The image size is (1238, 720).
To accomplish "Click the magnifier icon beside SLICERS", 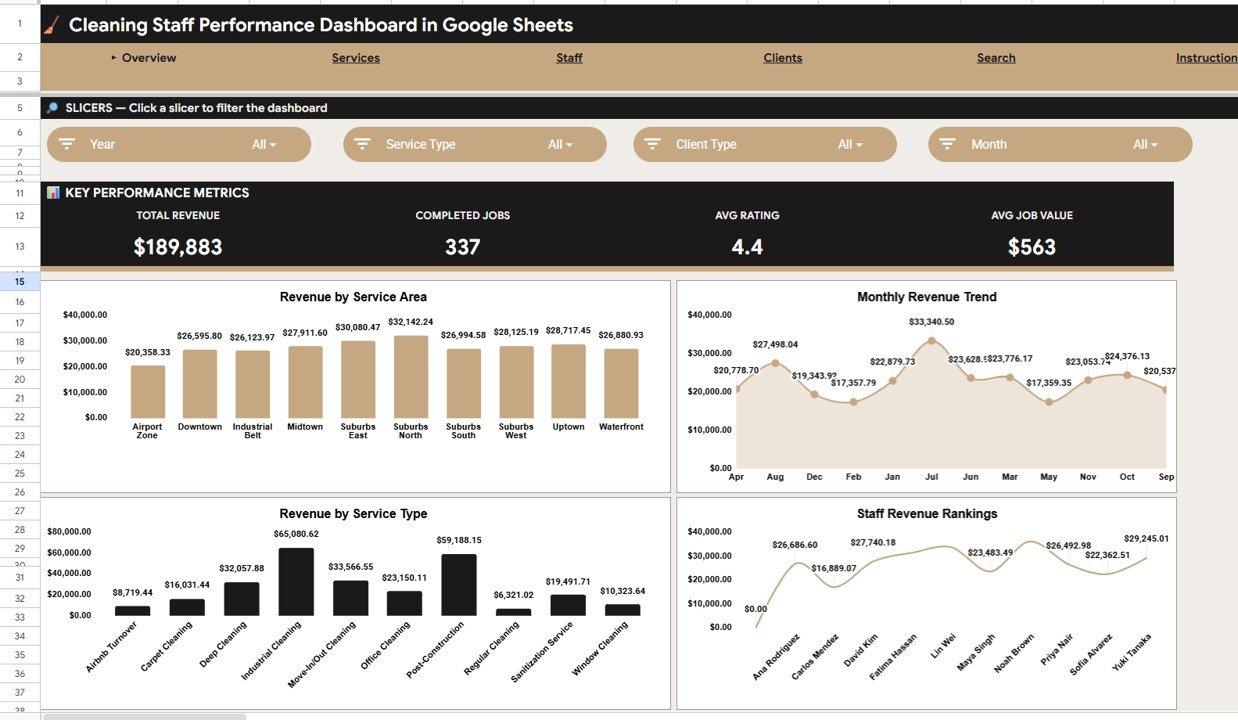I will (x=52, y=108).
